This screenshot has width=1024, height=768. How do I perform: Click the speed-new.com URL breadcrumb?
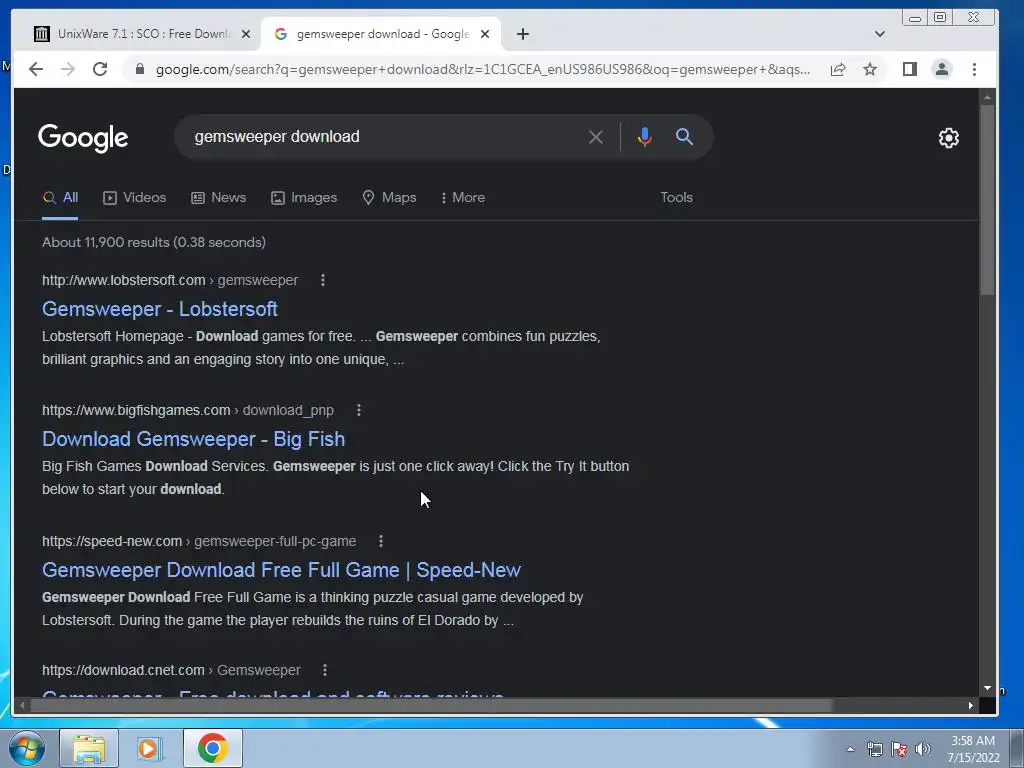coord(199,541)
